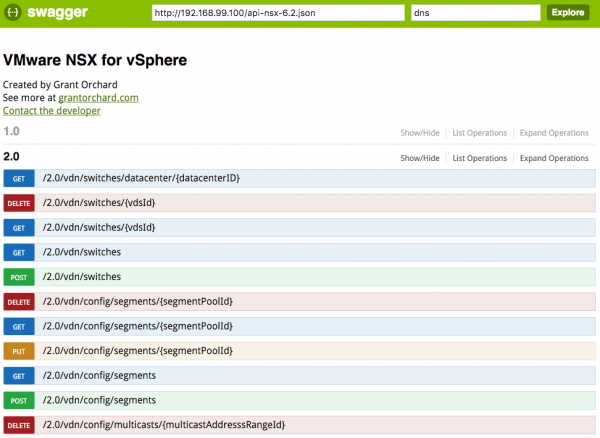Click Show/Hide for section 1.0
Screen dimensions: 600x438
coord(420,133)
